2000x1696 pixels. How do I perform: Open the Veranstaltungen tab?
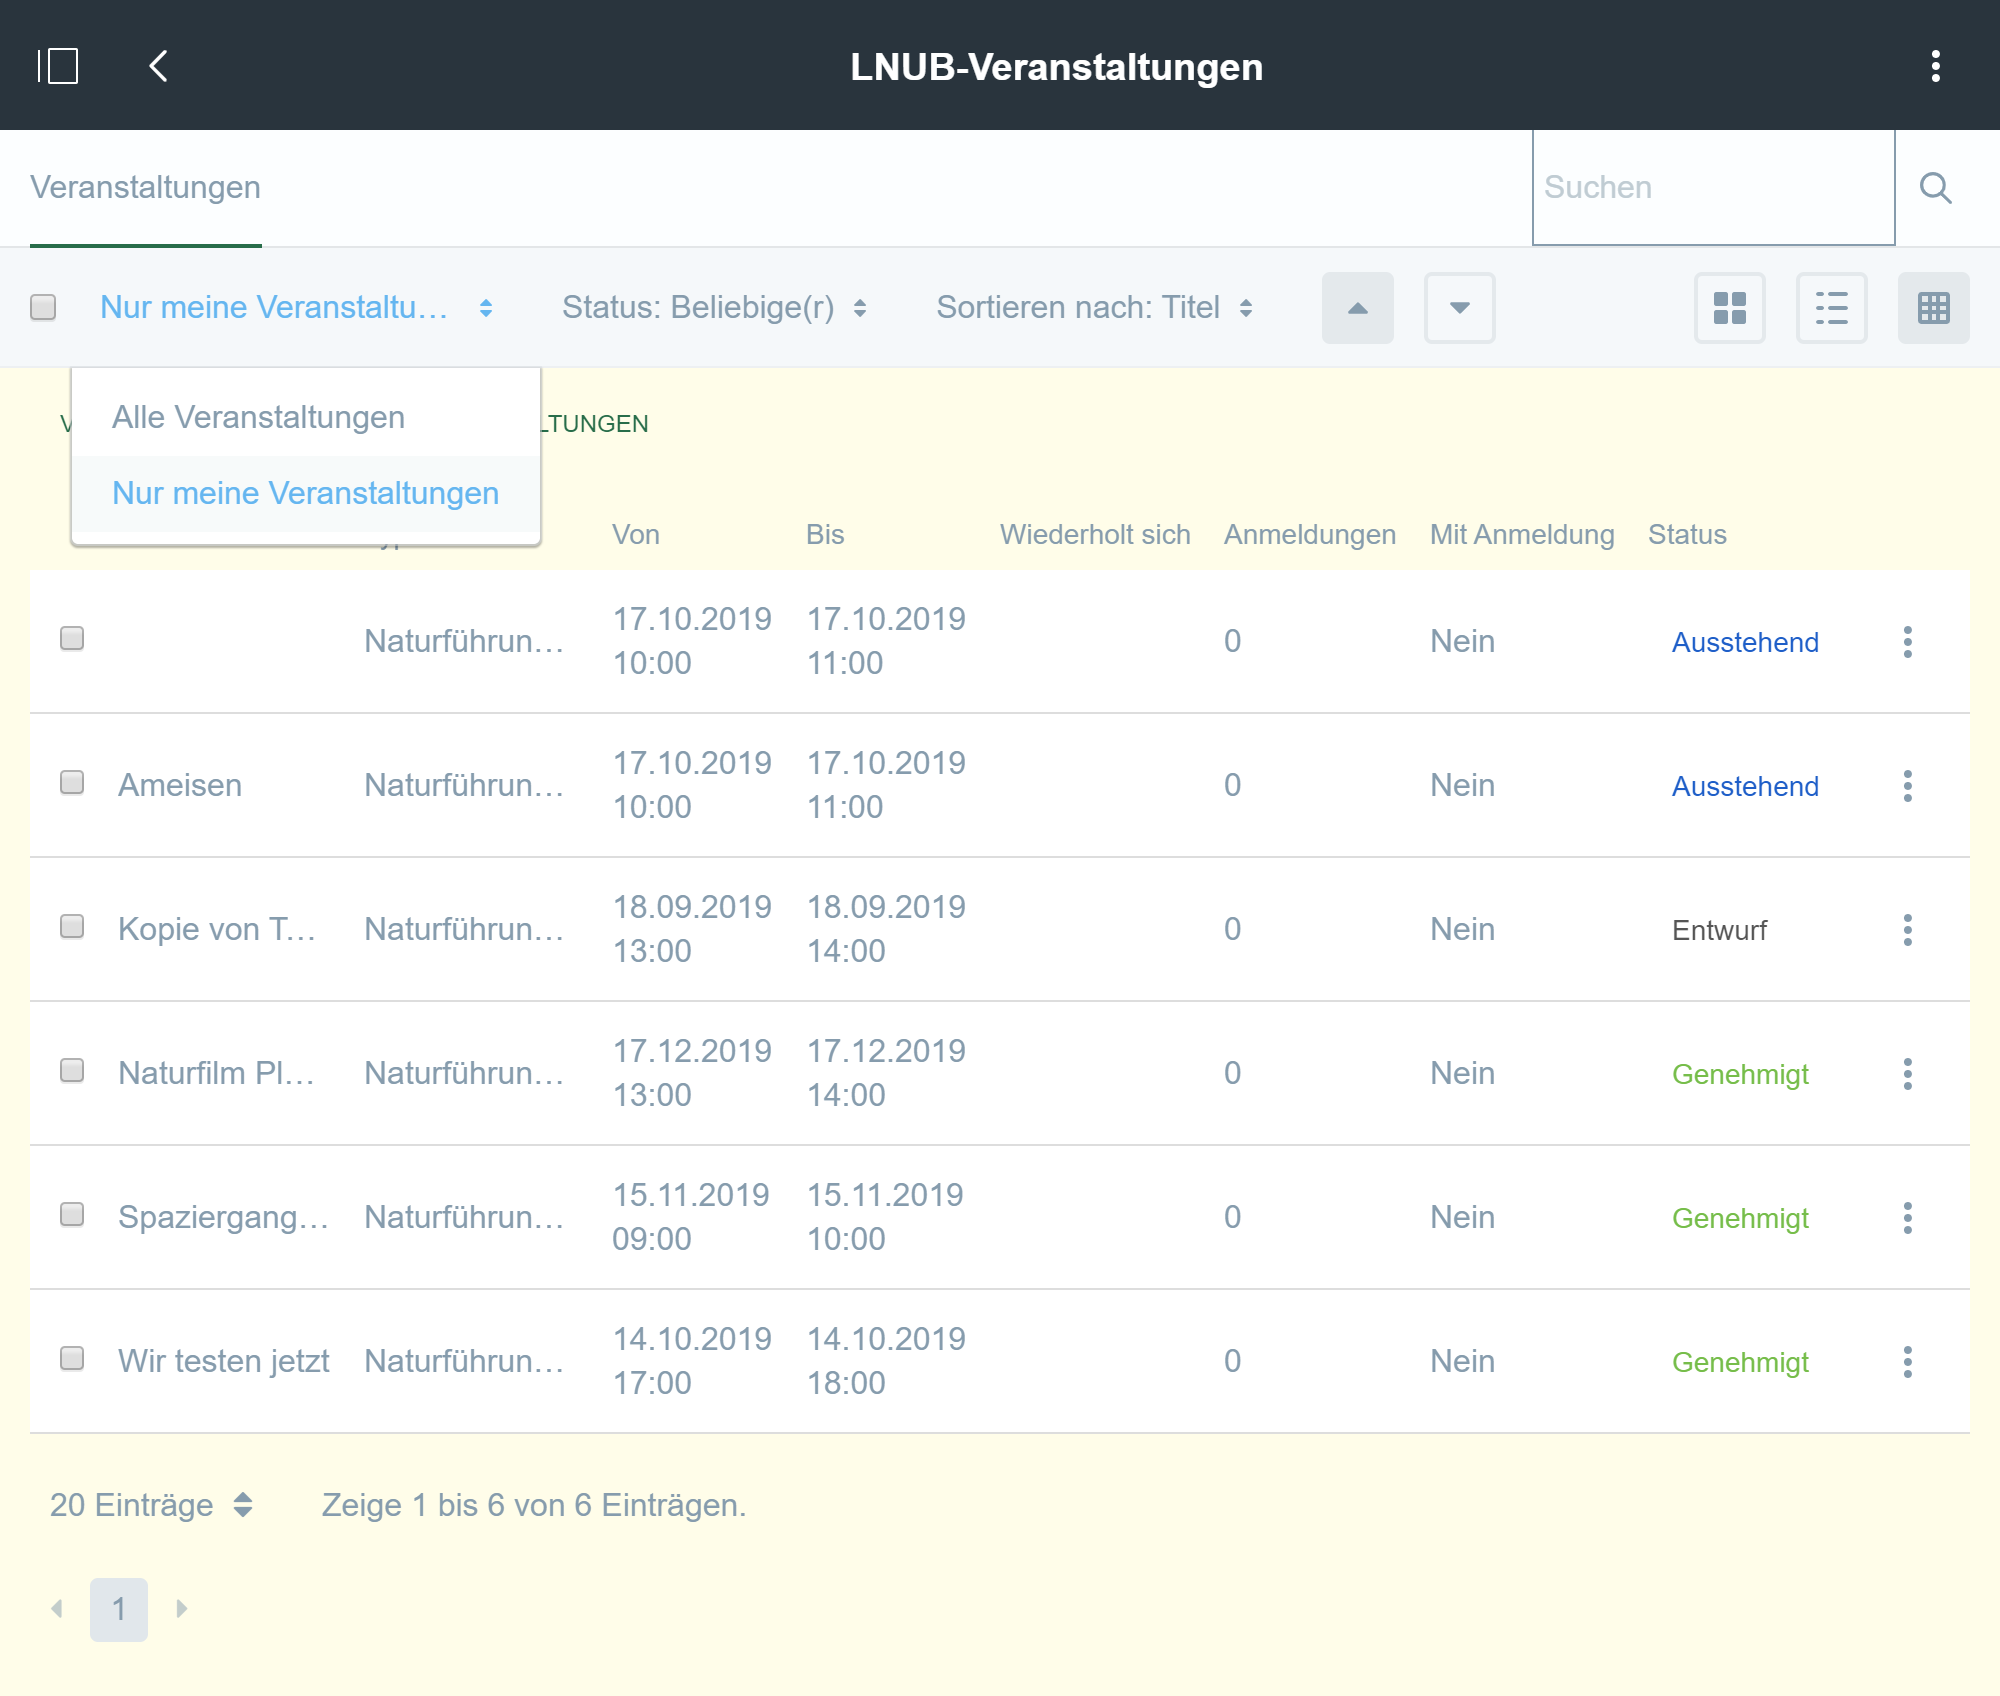(x=145, y=188)
